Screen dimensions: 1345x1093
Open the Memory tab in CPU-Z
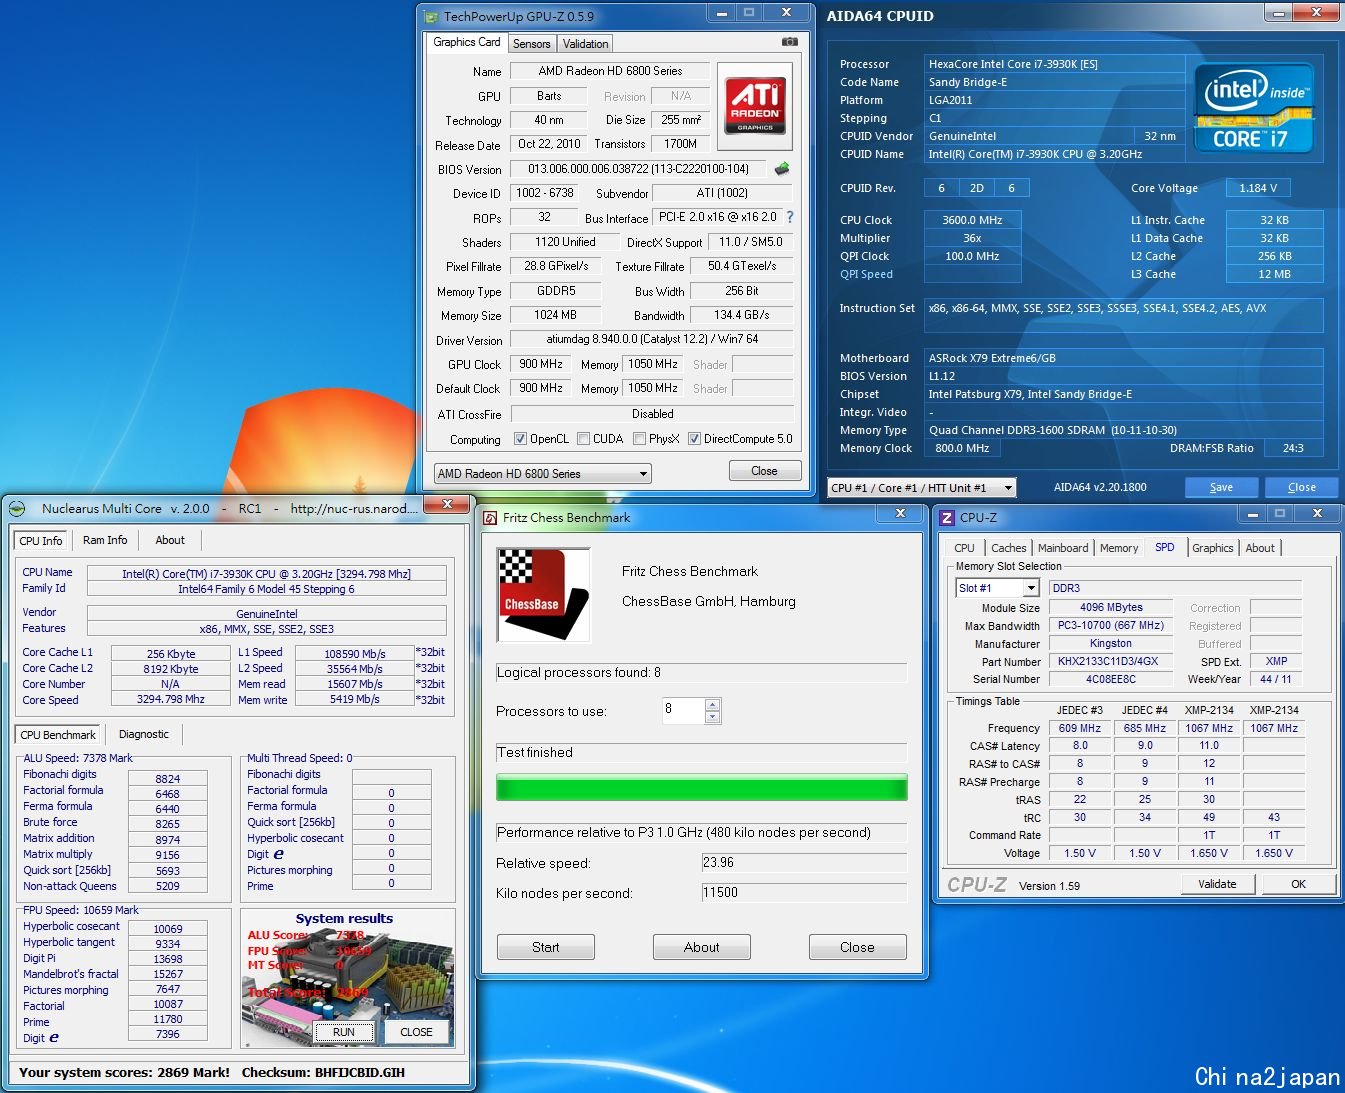(x=1119, y=548)
